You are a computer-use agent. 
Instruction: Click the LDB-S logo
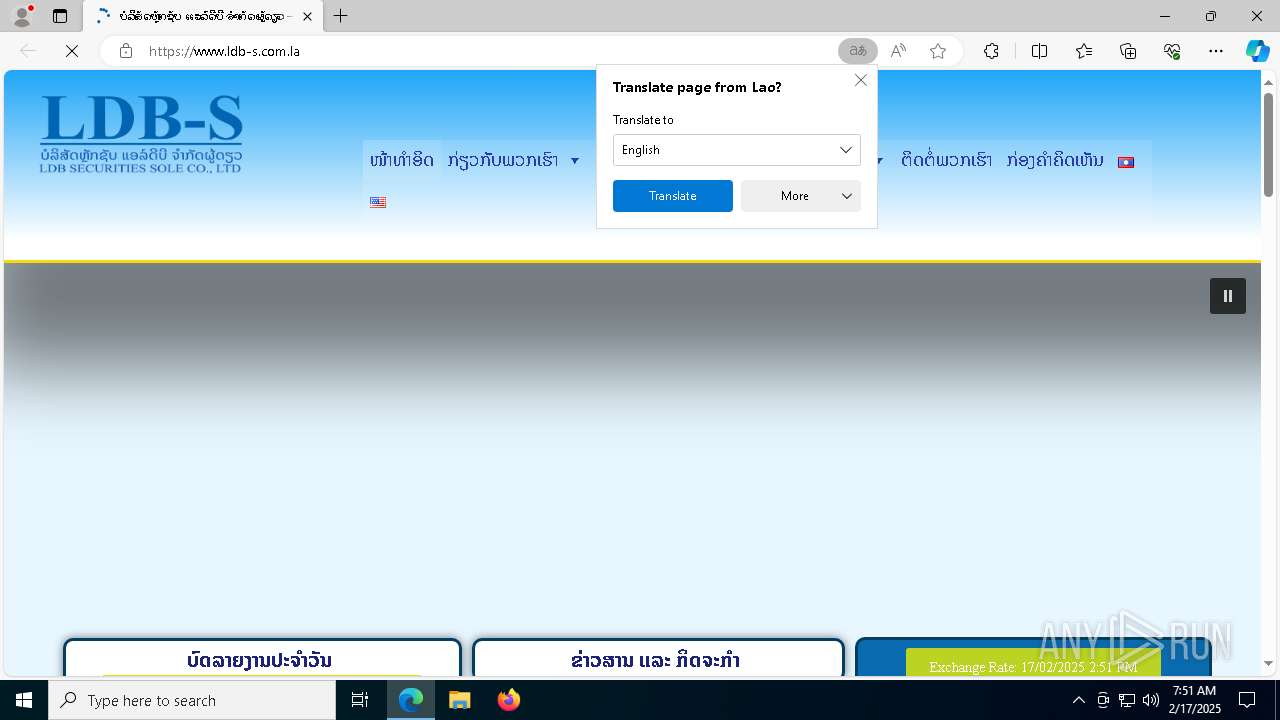(141, 134)
